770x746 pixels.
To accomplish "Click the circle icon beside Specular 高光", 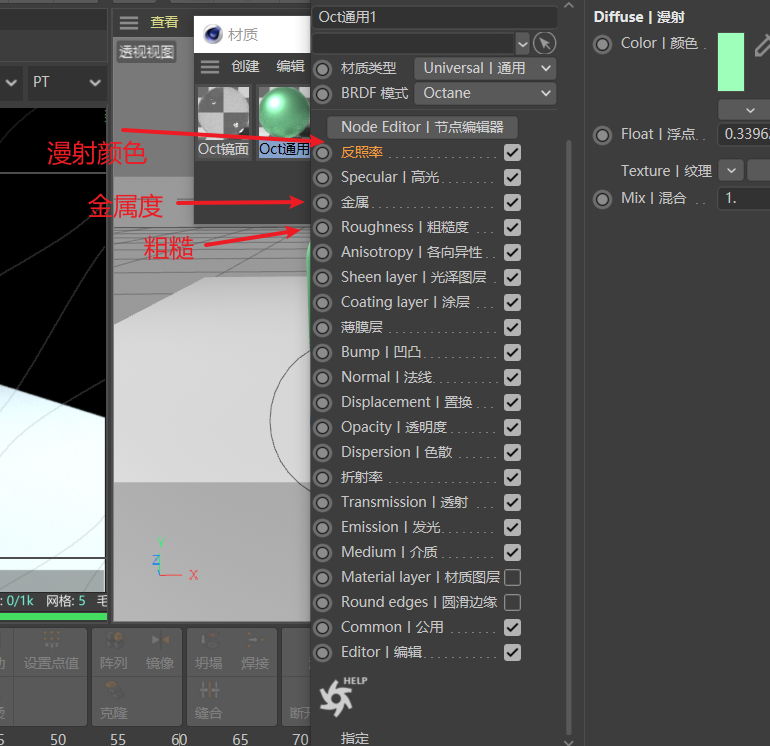I will tap(323, 178).
